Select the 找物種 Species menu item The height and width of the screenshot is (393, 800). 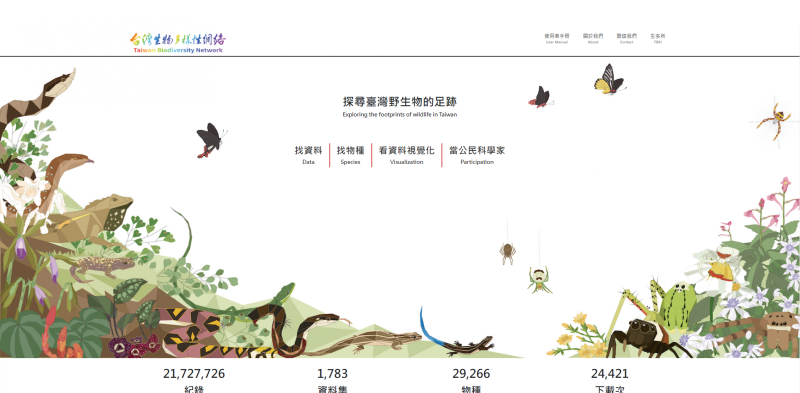pos(351,155)
